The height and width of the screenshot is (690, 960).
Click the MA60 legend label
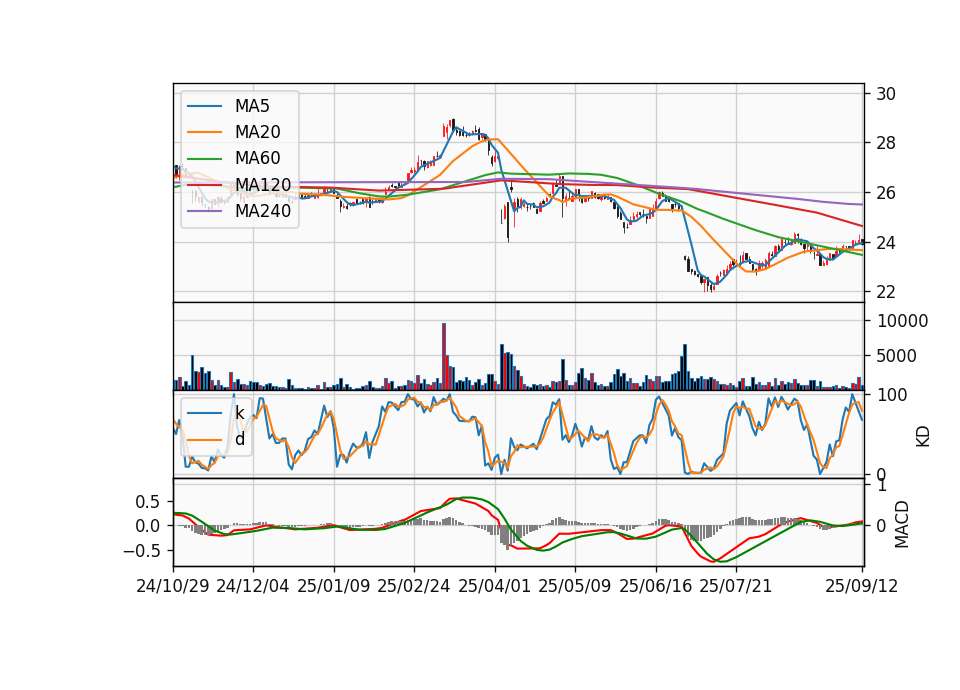257,158
